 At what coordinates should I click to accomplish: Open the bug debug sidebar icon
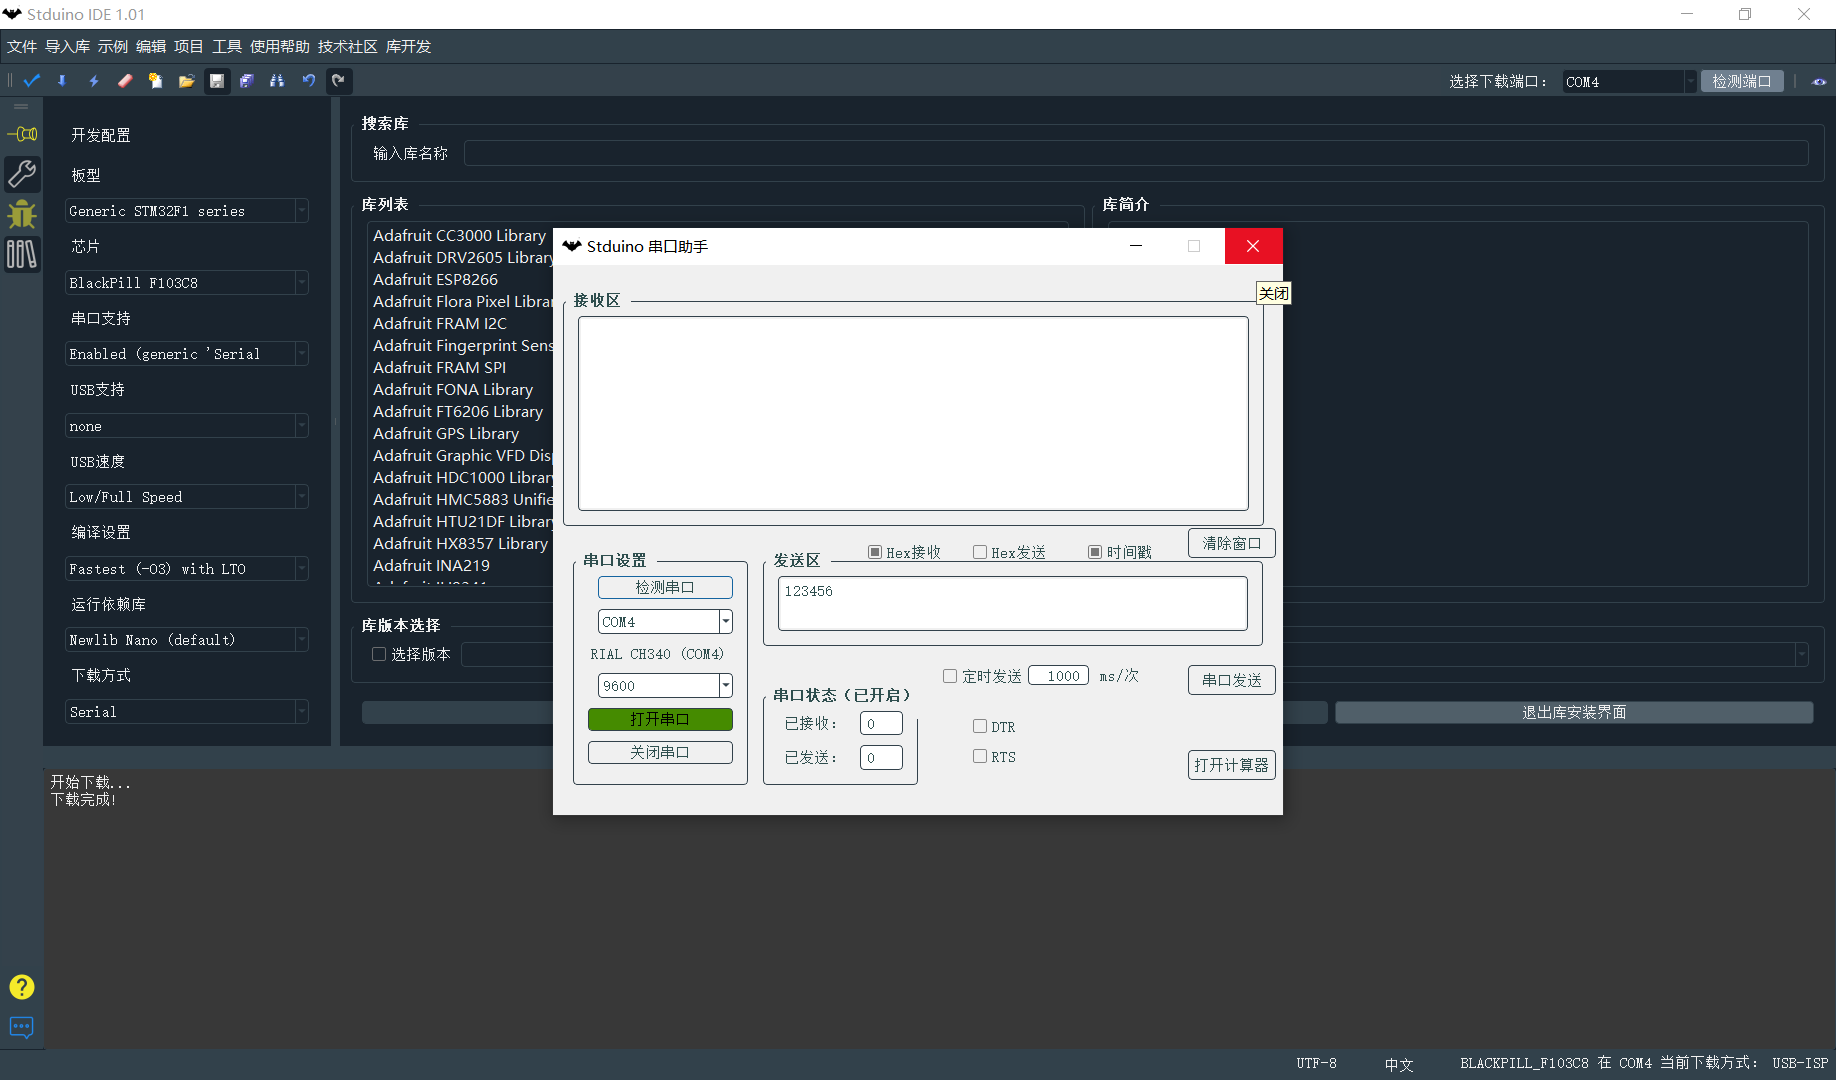click(x=22, y=214)
